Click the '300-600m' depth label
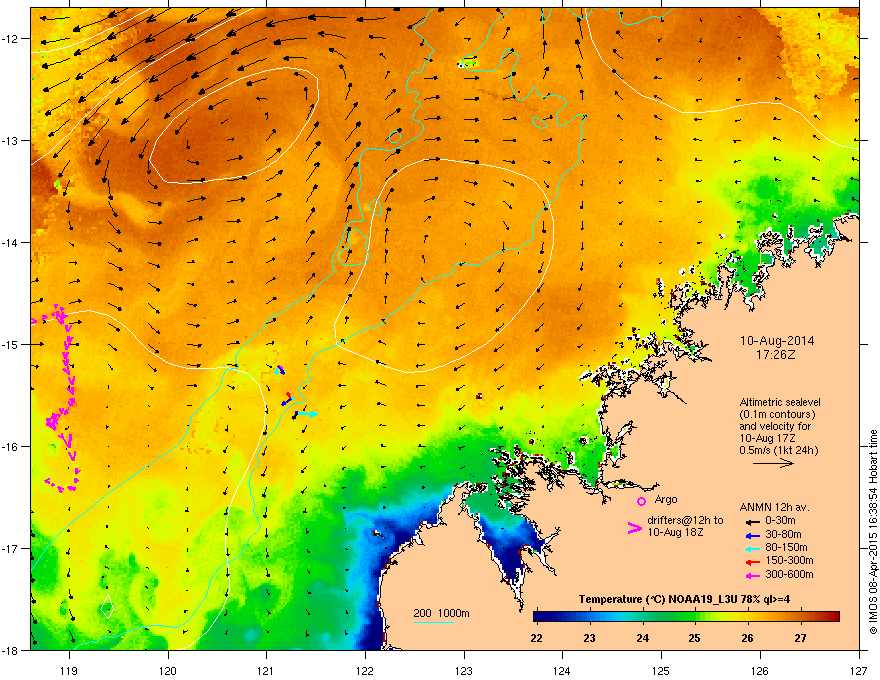This screenshot has height=680, width=880. point(789,574)
